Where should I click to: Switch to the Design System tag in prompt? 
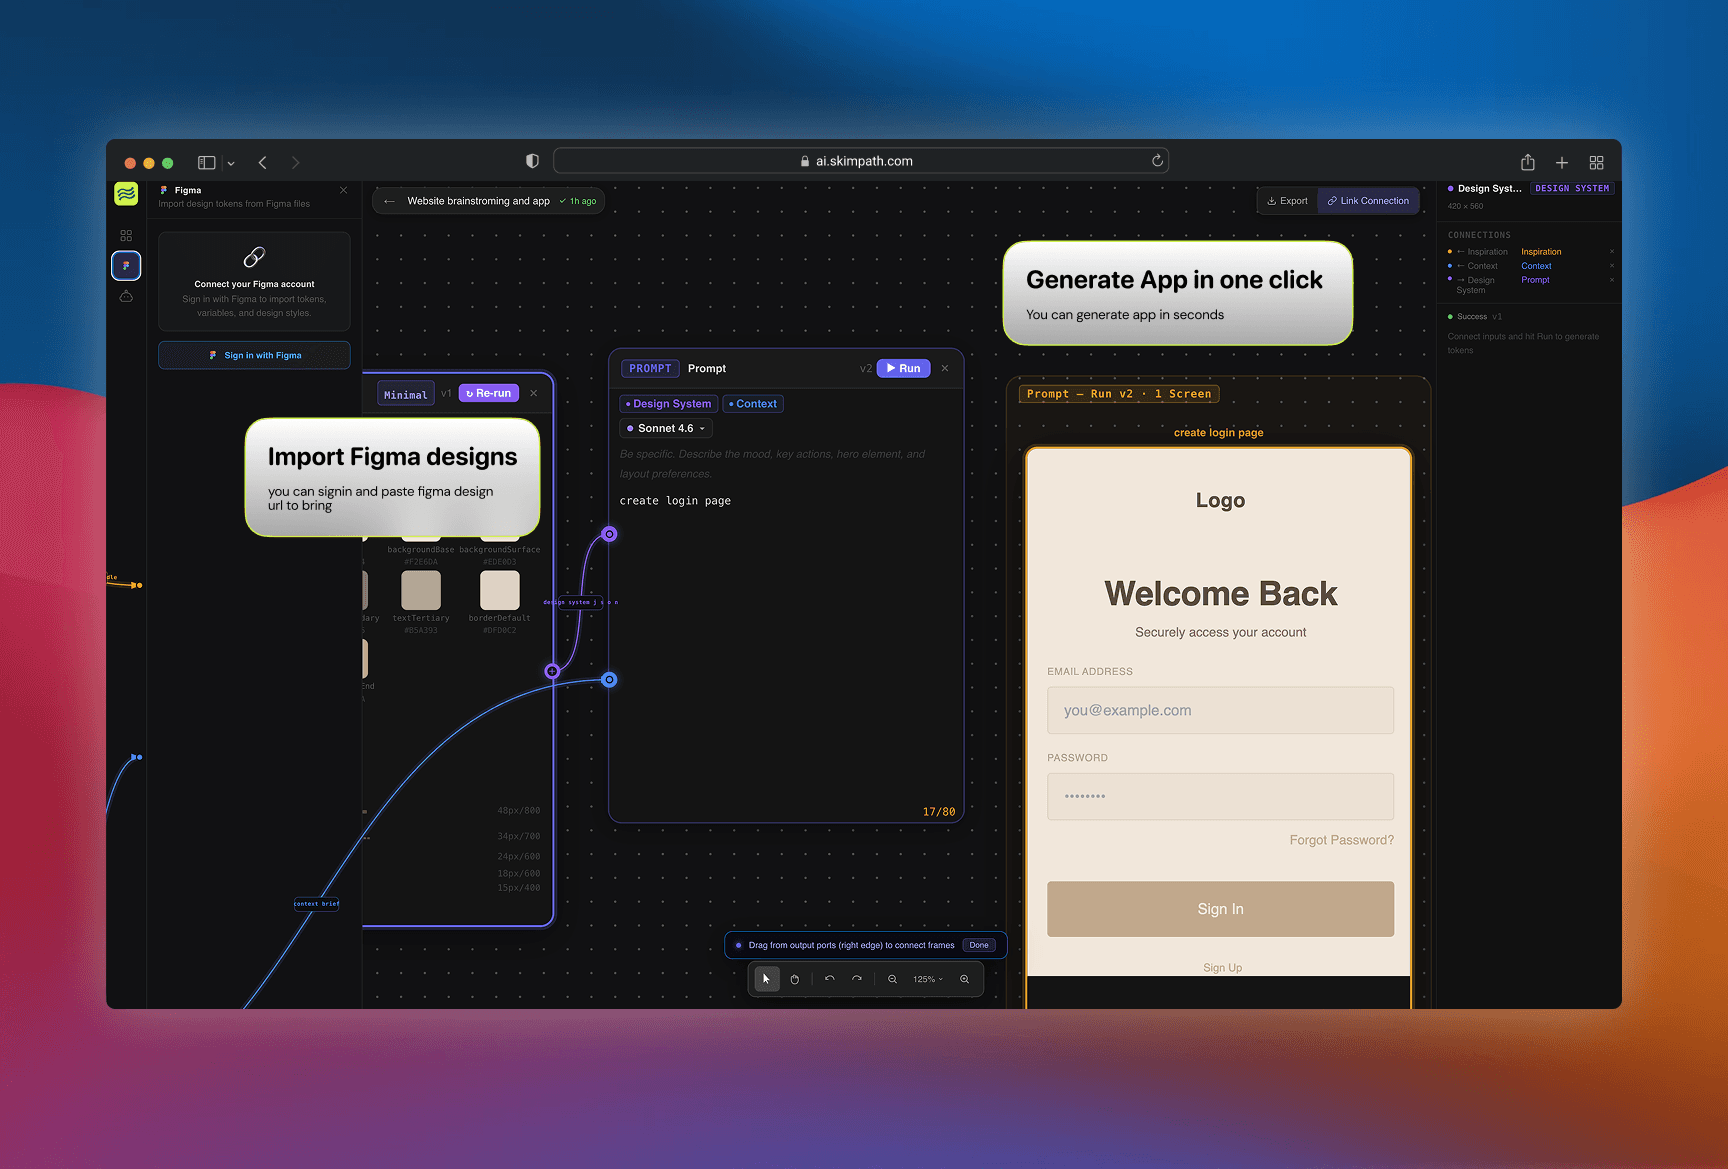click(668, 403)
